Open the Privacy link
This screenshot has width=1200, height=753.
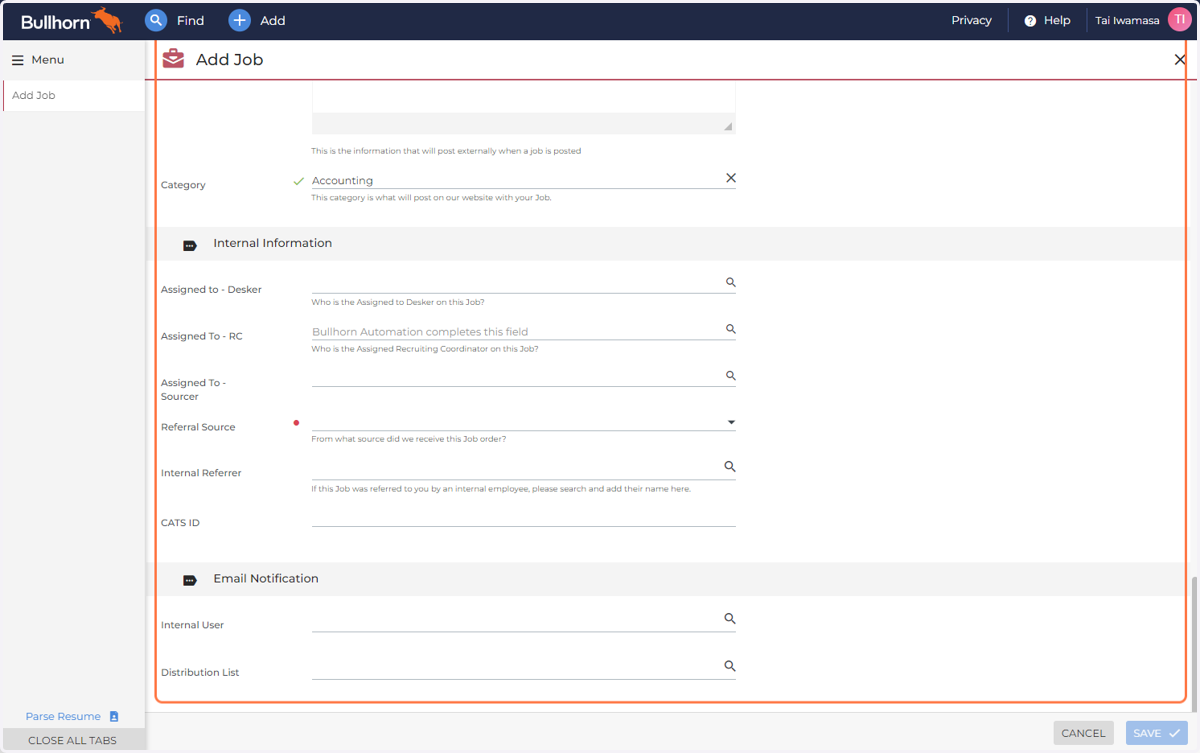point(971,20)
